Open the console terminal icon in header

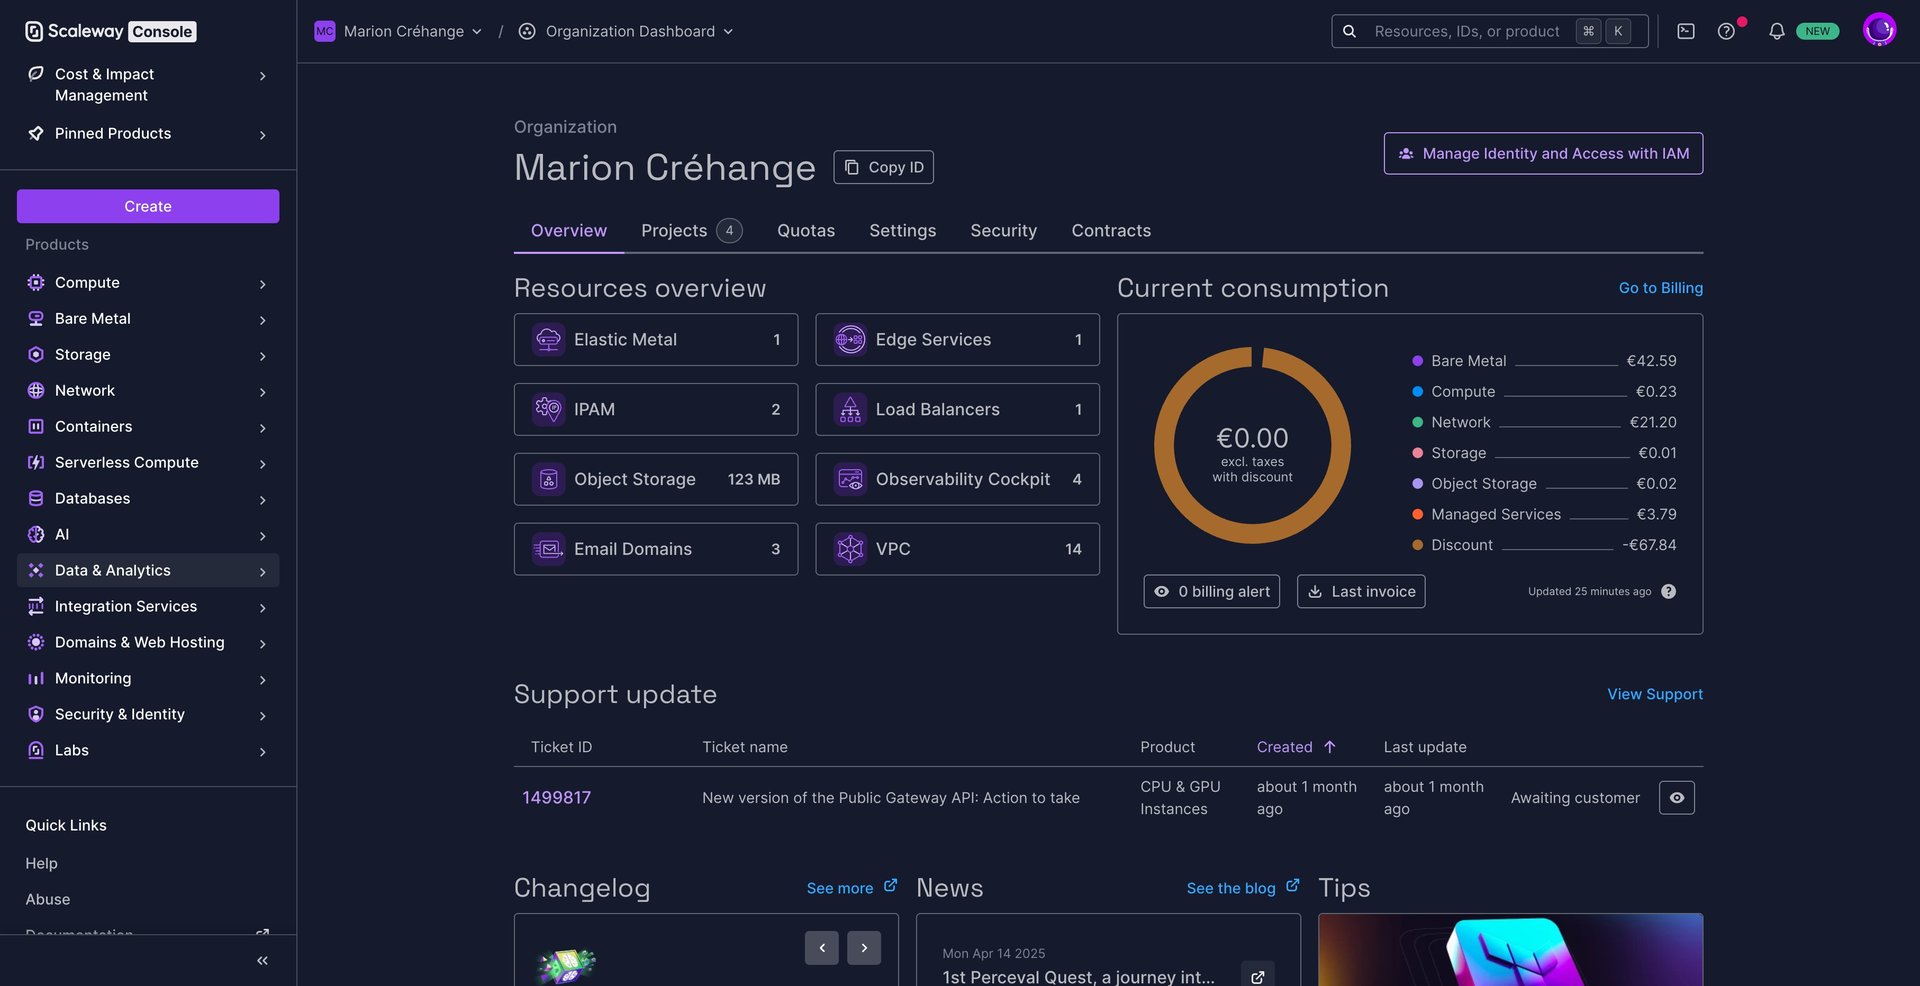pos(1686,32)
